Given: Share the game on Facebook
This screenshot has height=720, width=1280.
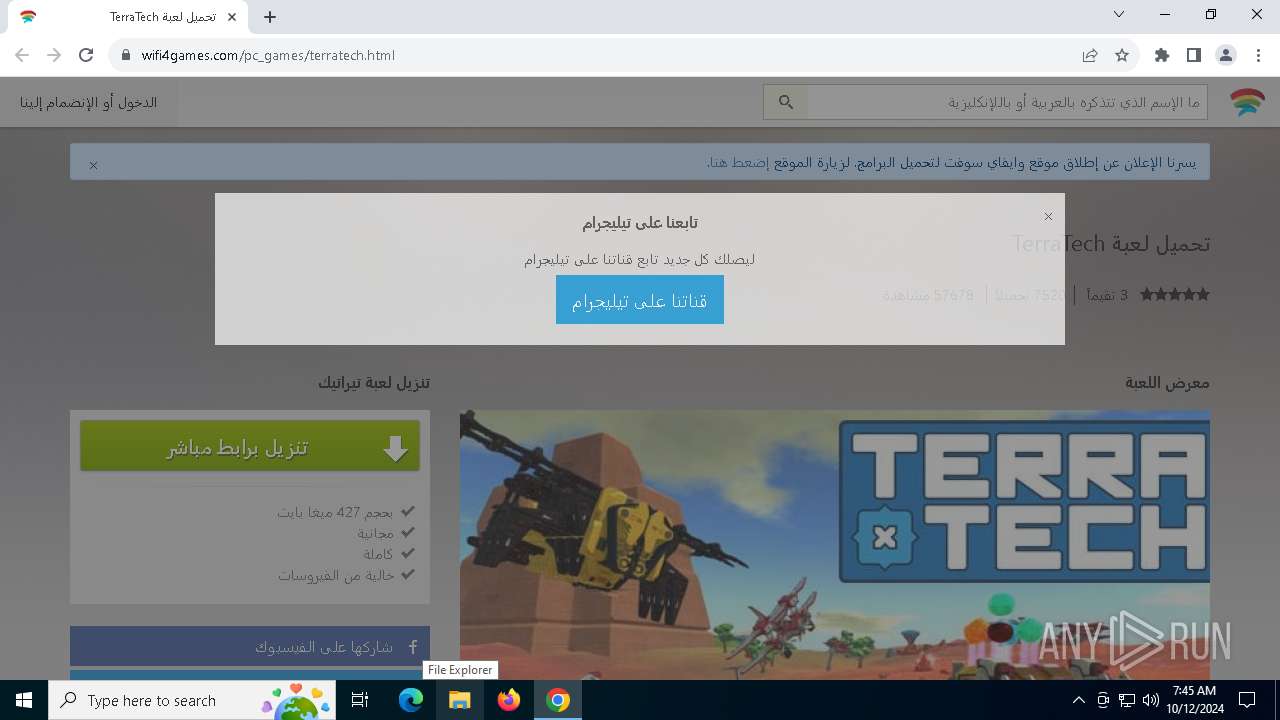Looking at the screenshot, I should coord(250,647).
